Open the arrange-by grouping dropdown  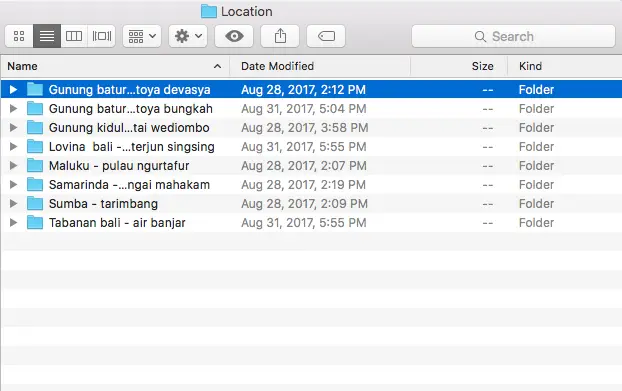[x=142, y=36]
